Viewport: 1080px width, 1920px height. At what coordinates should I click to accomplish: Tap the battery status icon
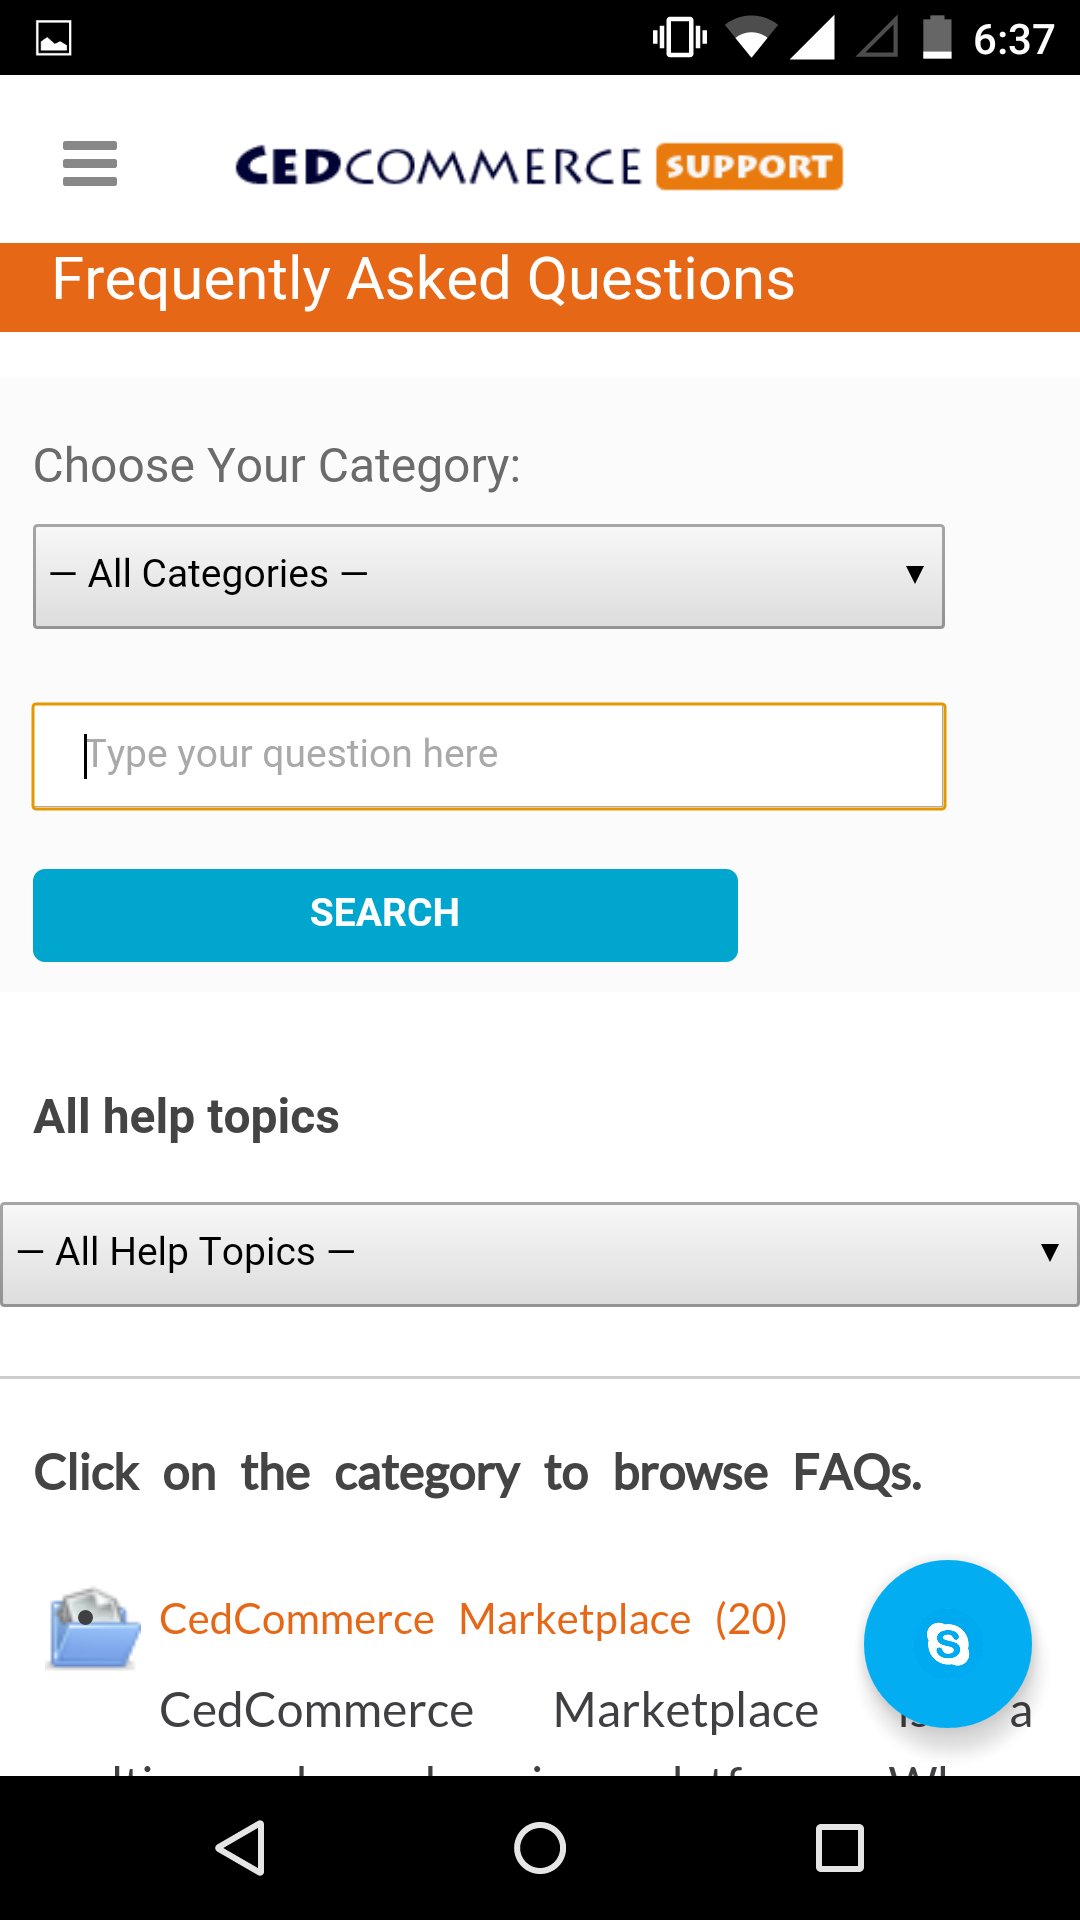pos(936,38)
